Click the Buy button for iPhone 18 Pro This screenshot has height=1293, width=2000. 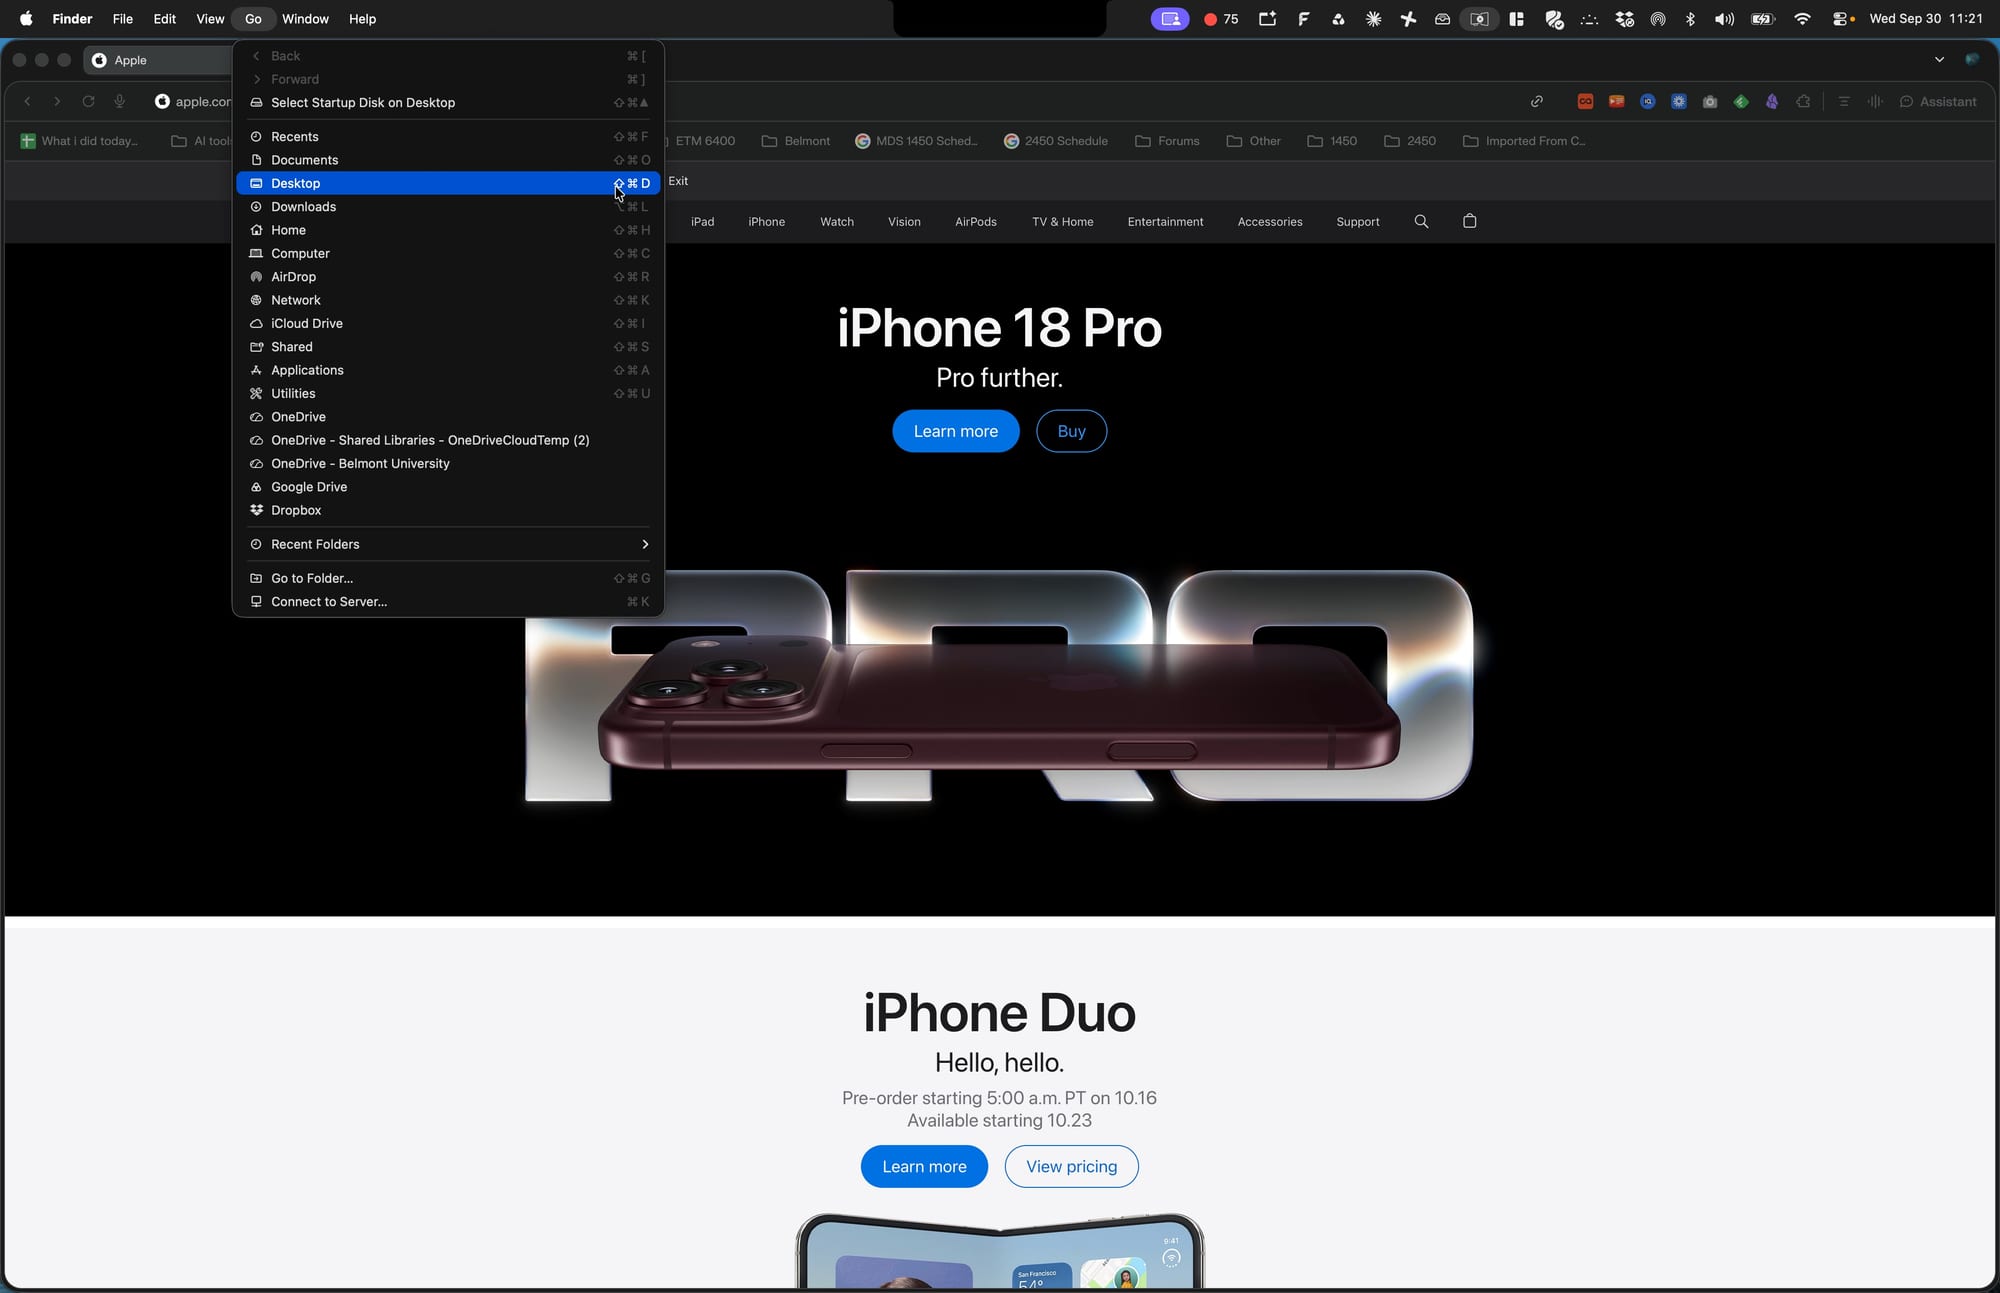1071,431
